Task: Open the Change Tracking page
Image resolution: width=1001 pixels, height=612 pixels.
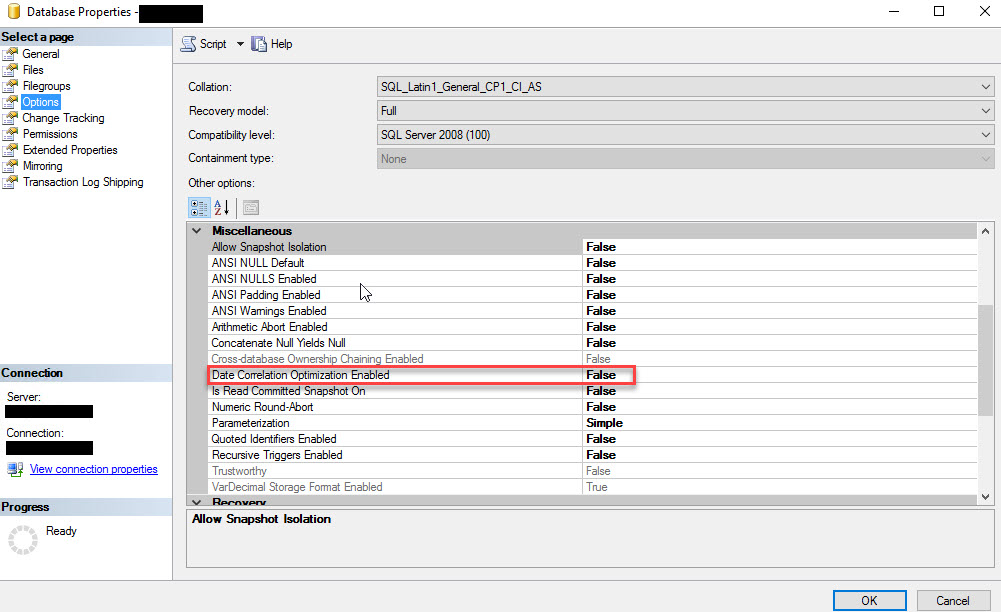Action: pos(63,118)
